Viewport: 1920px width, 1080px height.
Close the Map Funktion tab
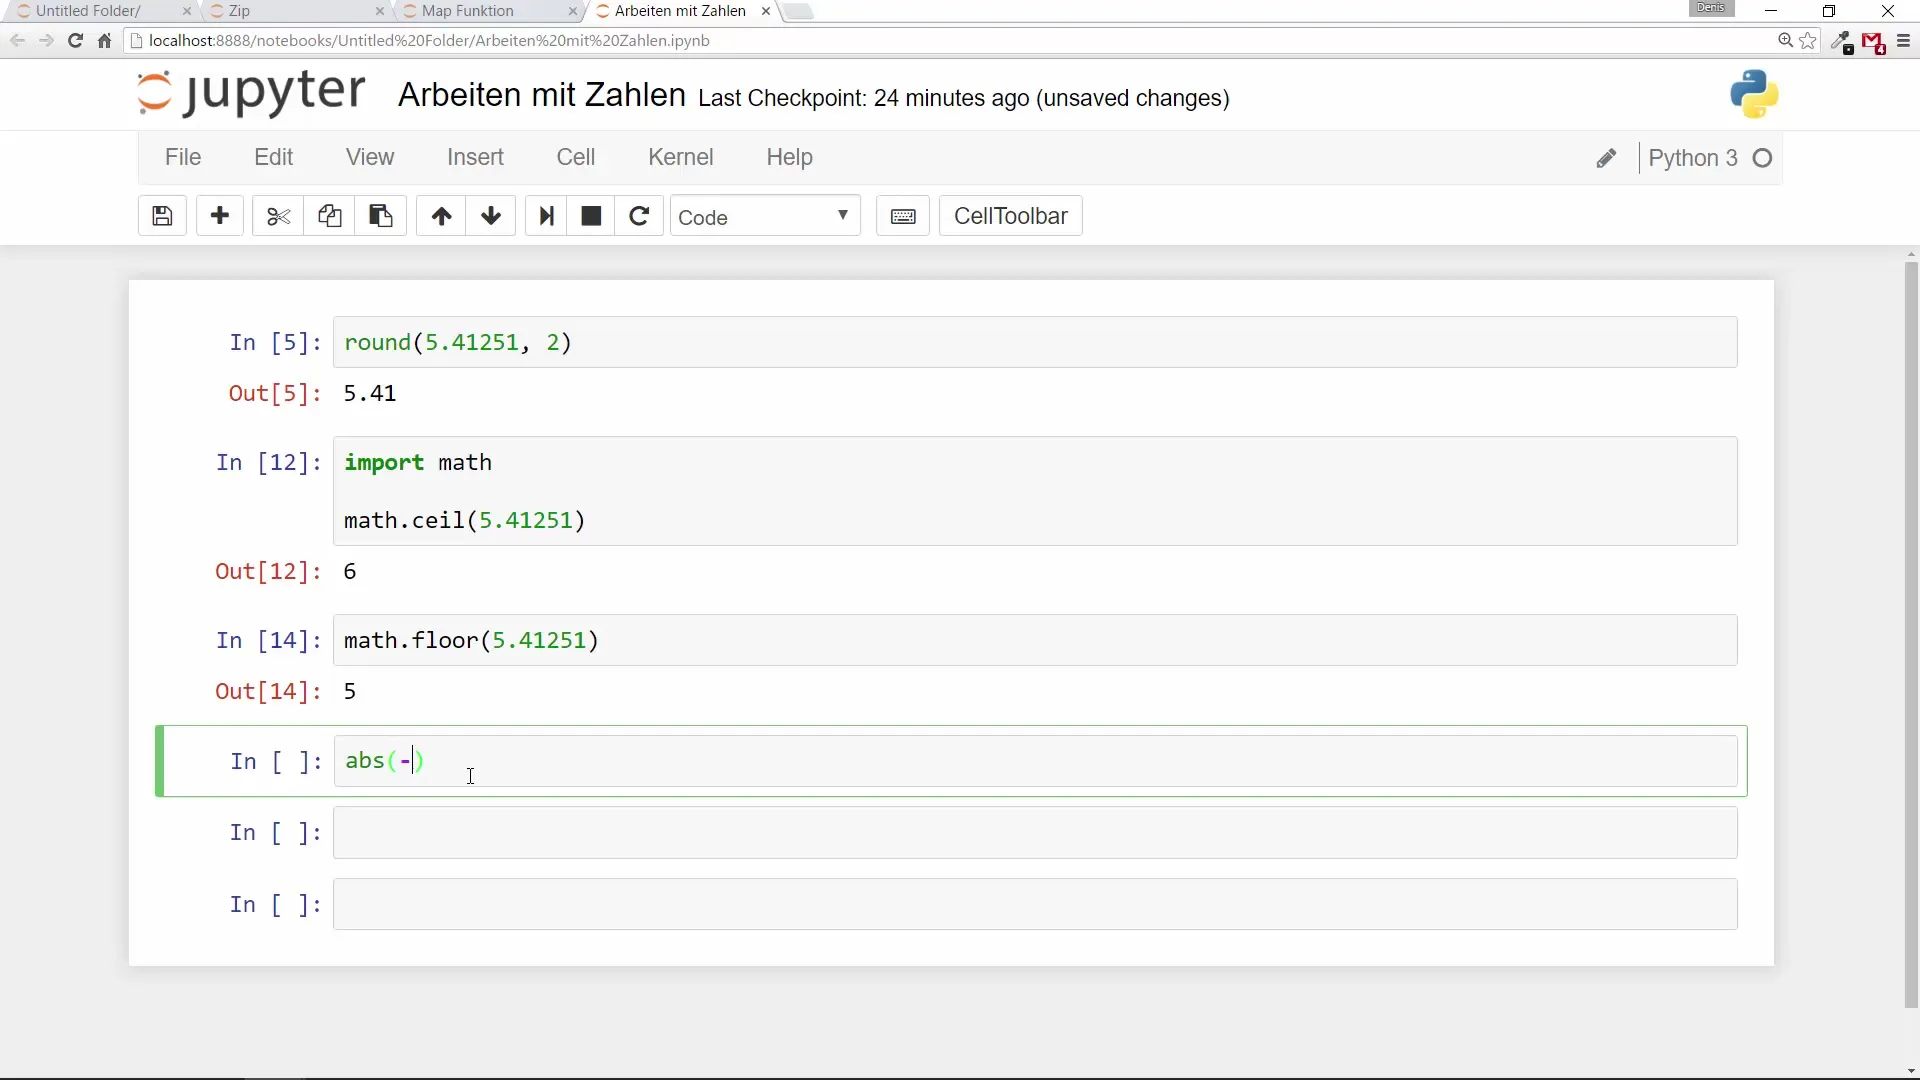[x=572, y=11]
